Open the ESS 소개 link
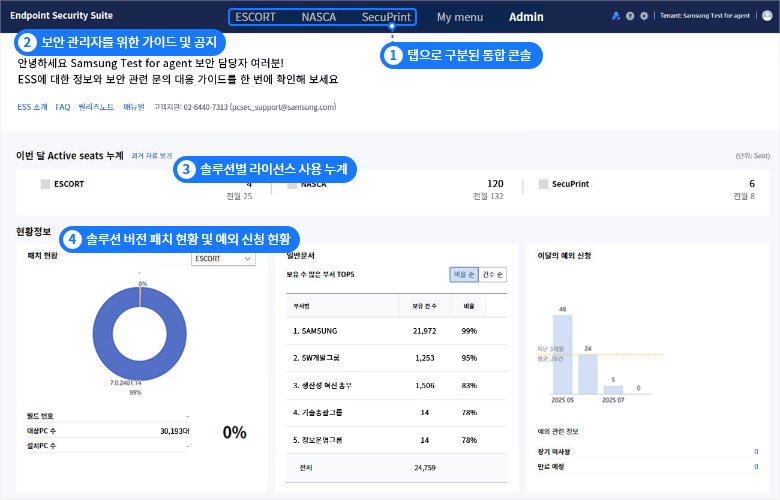Image resolution: width=780 pixels, height=500 pixels. [32, 107]
